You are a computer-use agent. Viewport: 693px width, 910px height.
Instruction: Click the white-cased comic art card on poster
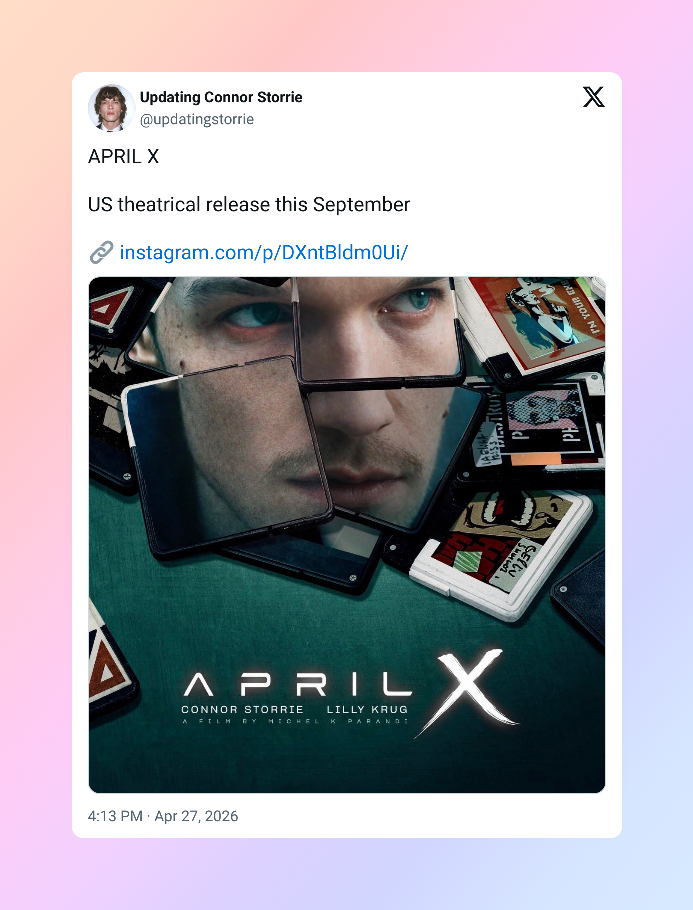503,552
